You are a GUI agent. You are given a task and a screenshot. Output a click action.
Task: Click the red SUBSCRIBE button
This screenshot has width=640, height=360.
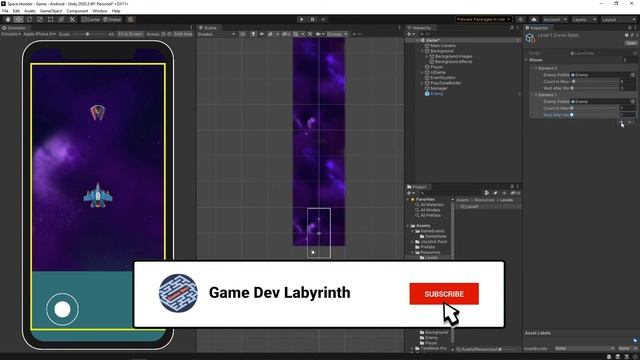coord(444,294)
